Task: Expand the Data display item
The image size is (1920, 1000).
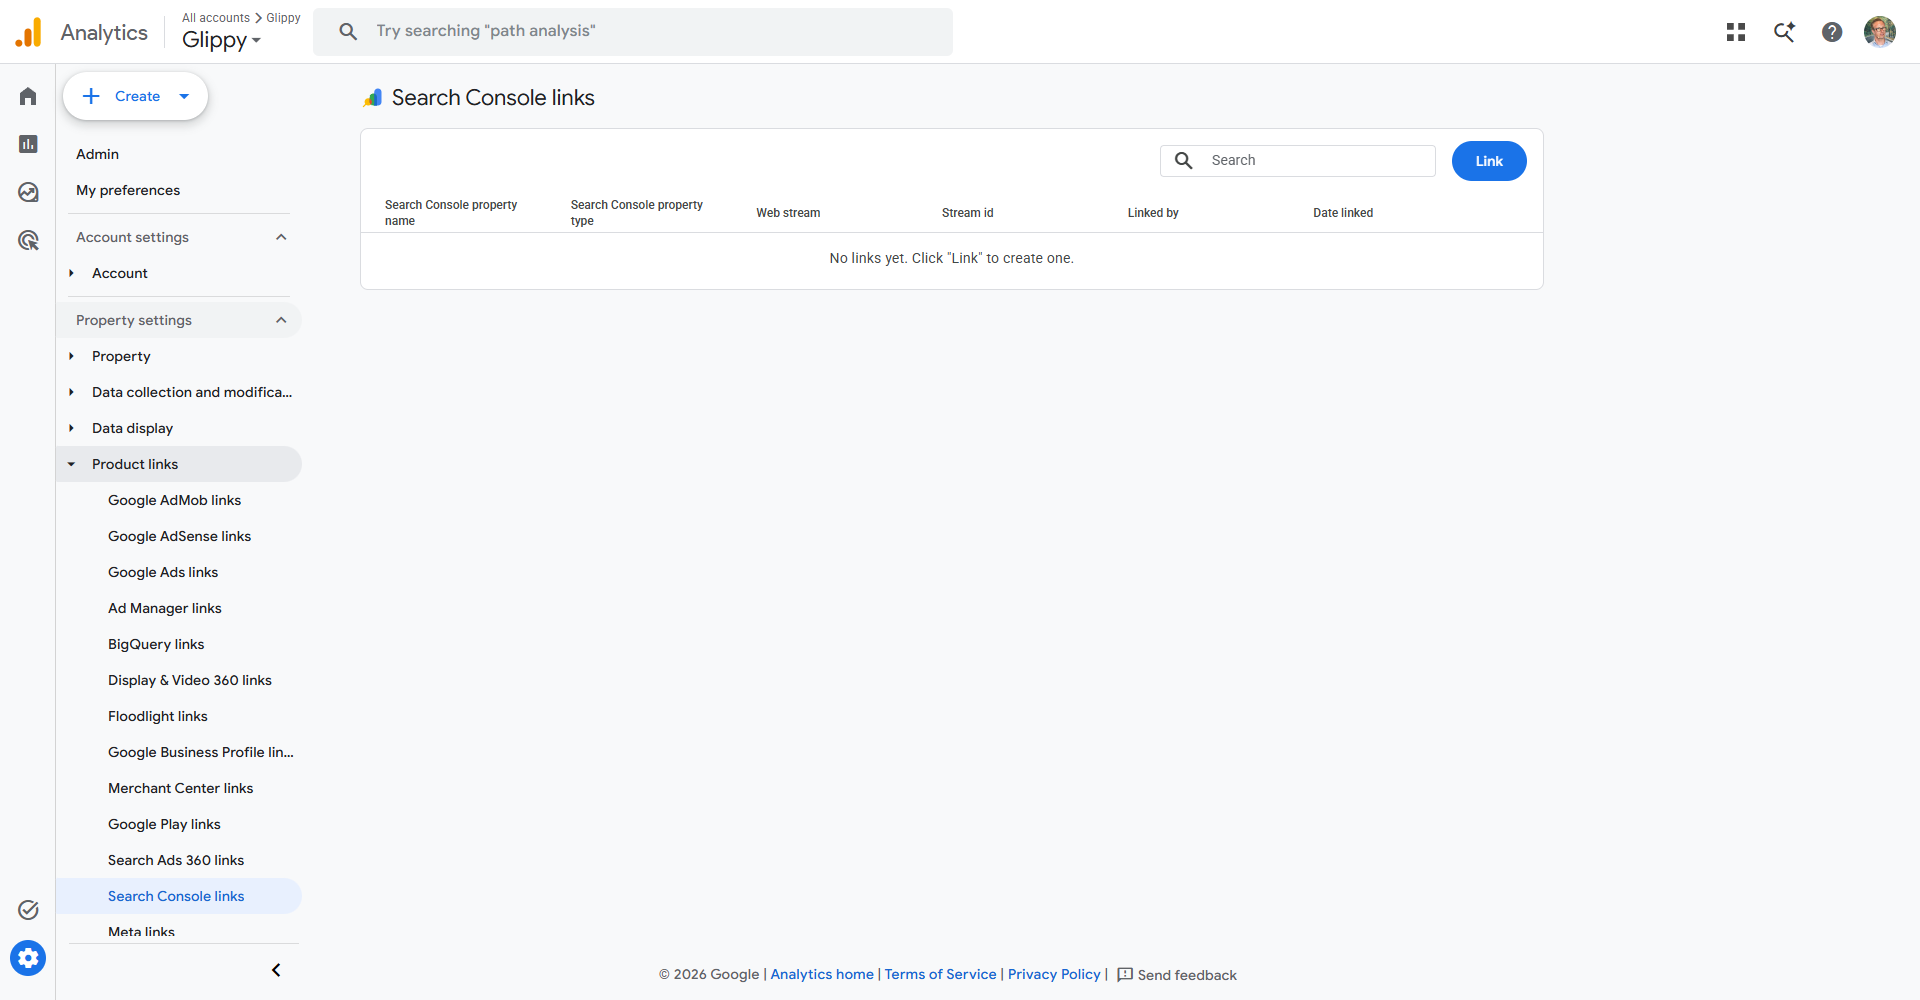Action: [71, 428]
